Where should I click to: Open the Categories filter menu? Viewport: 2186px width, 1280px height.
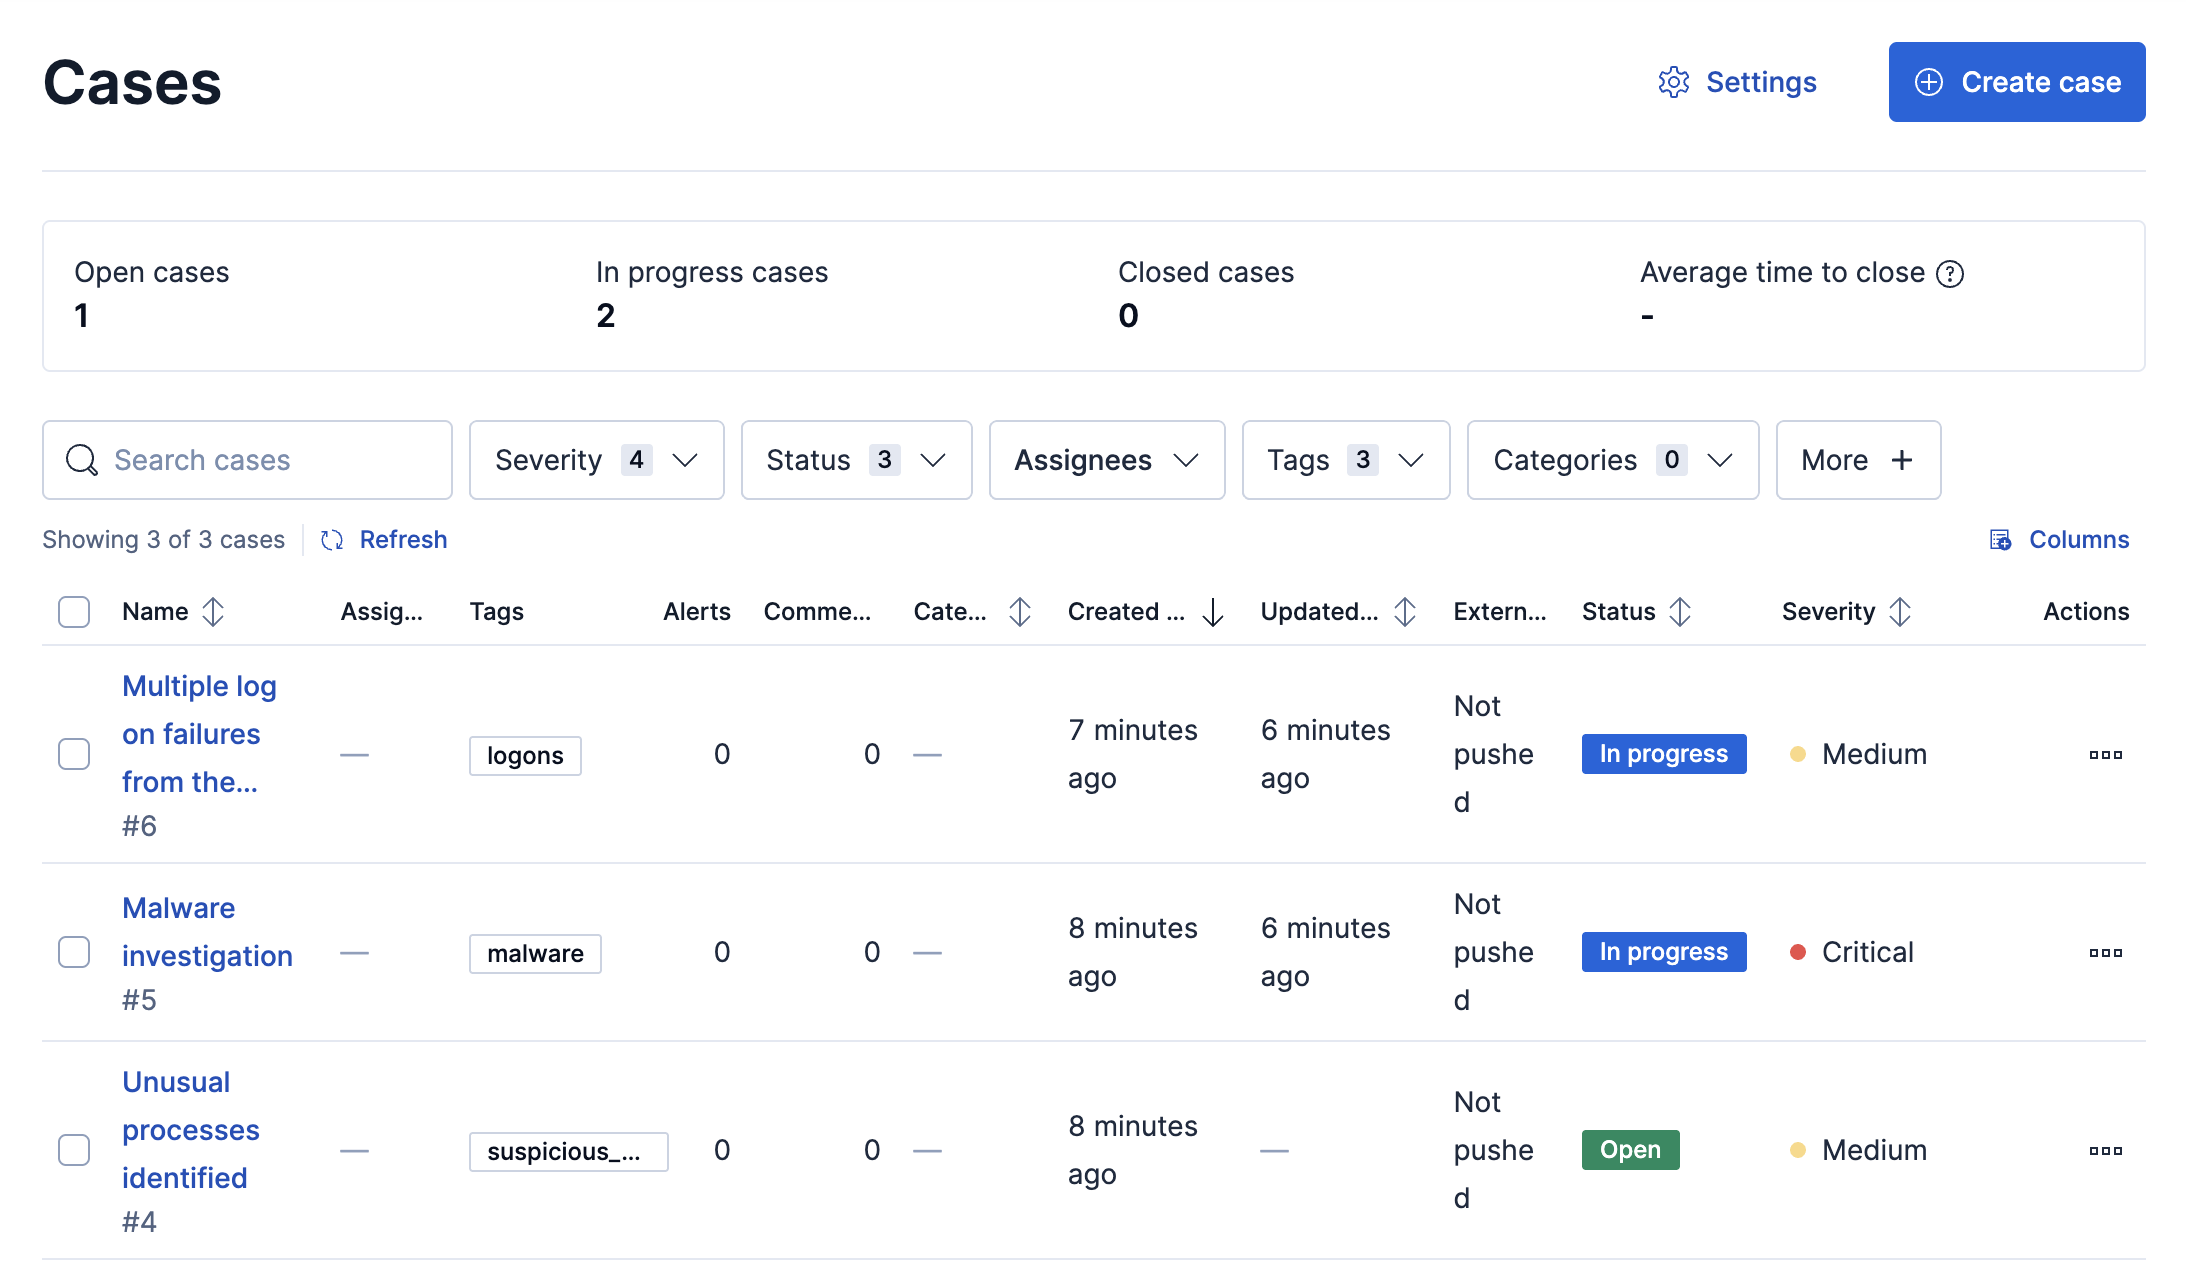tap(1612, 460)
